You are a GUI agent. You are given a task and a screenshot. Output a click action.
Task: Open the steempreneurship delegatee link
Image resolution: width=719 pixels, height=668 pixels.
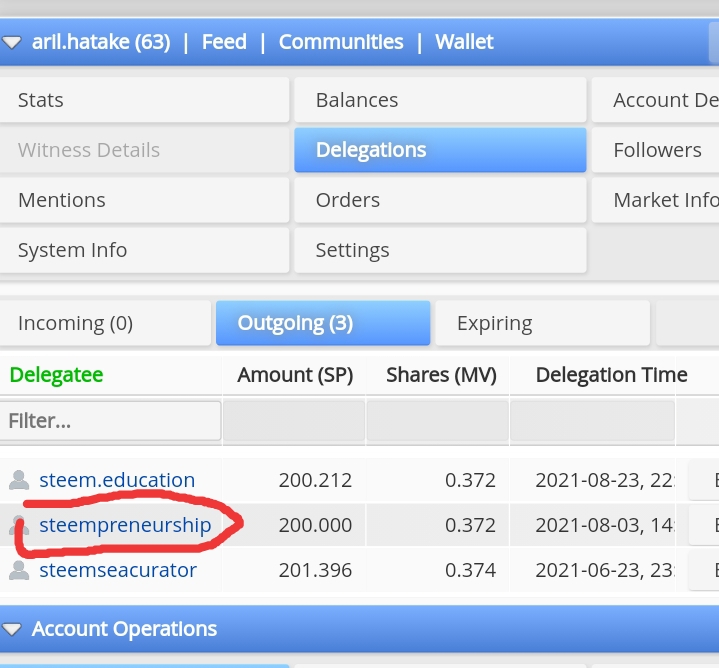coord(125,525)
